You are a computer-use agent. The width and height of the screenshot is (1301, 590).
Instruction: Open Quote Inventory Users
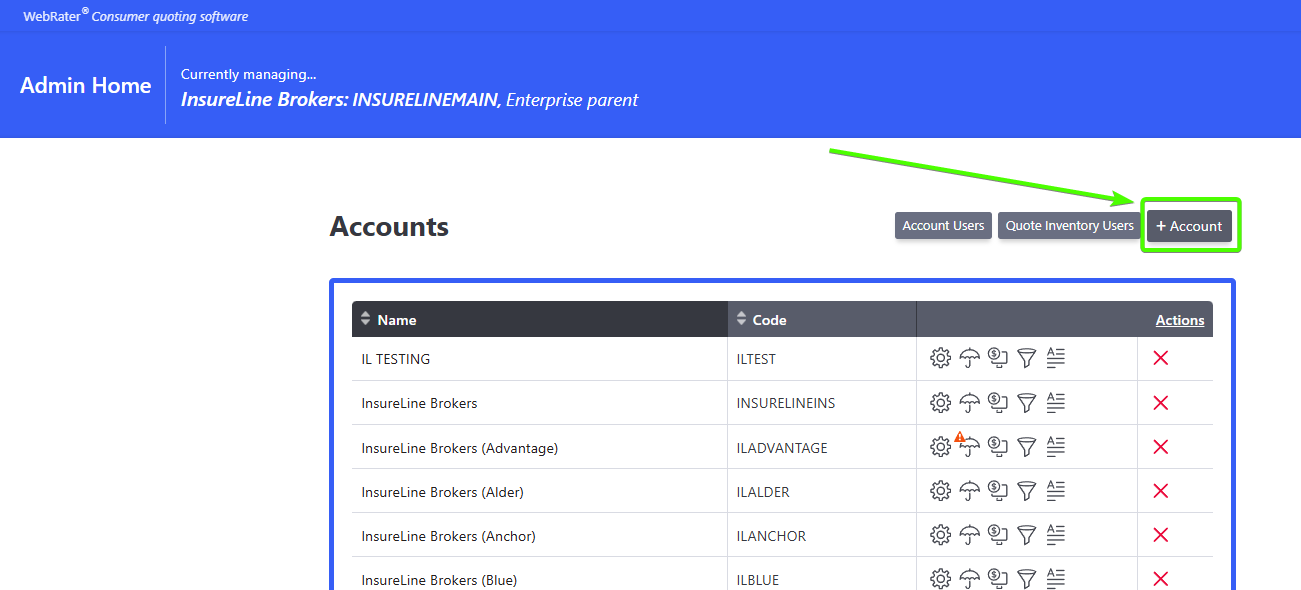point(1070,226)
